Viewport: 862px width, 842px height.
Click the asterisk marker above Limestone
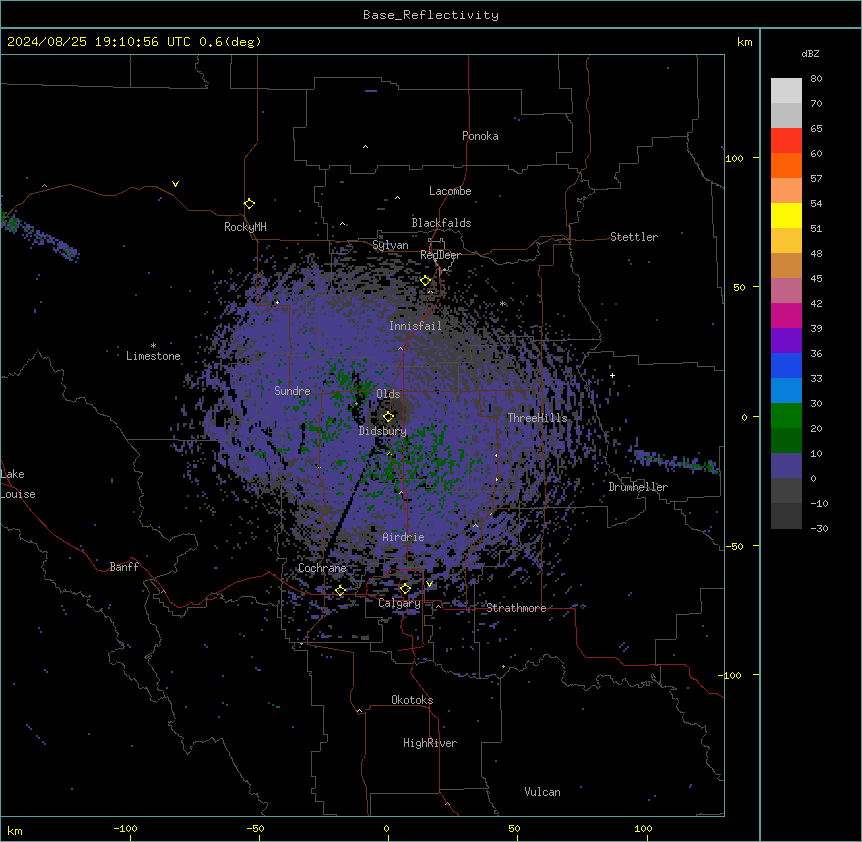click(153, 346)
